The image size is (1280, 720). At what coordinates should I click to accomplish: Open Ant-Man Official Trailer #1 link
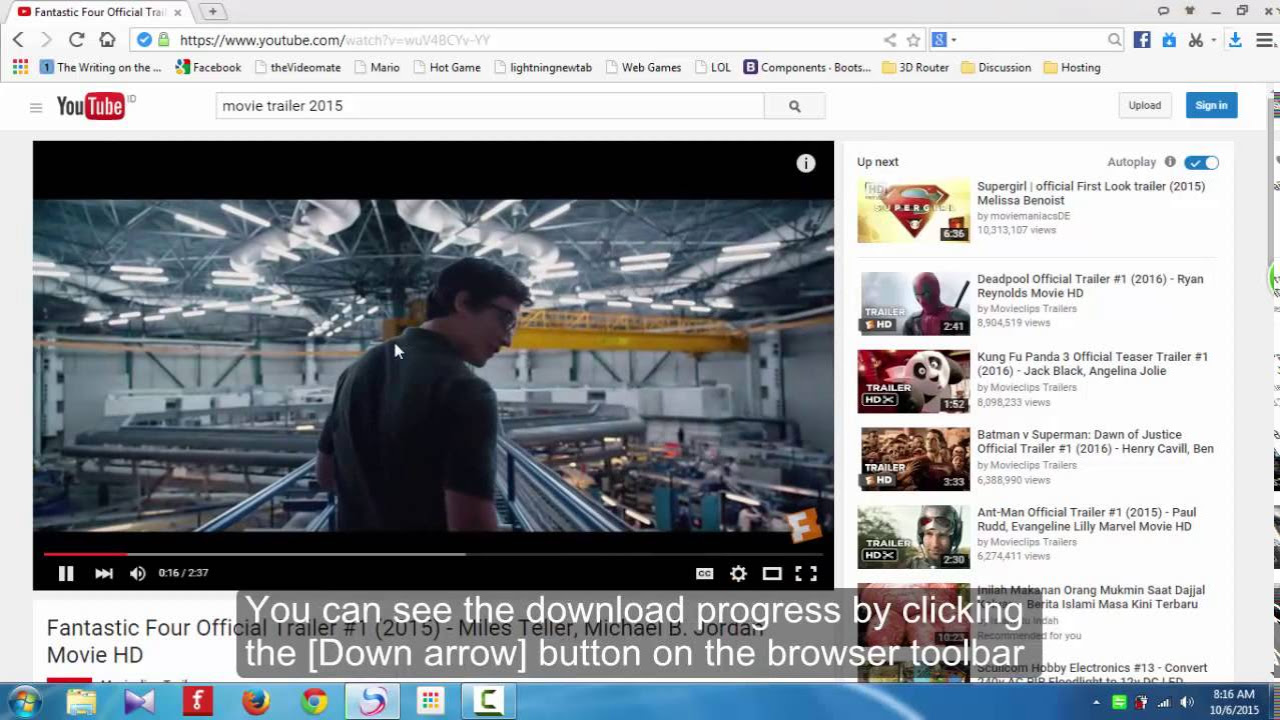1086,519
